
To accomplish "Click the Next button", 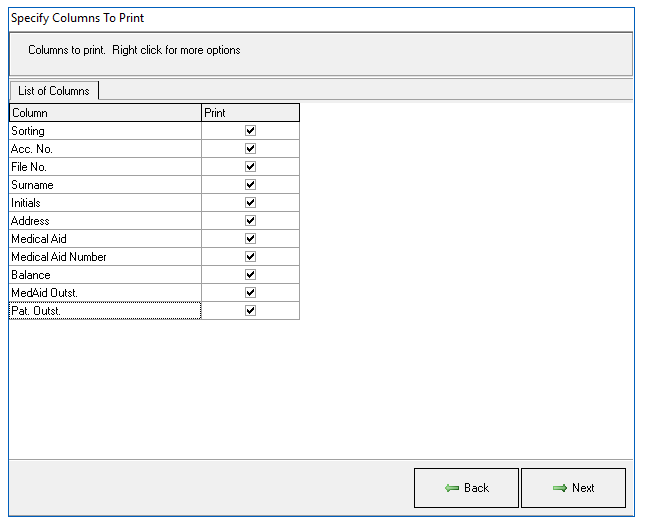I will [x=573, y=488].
